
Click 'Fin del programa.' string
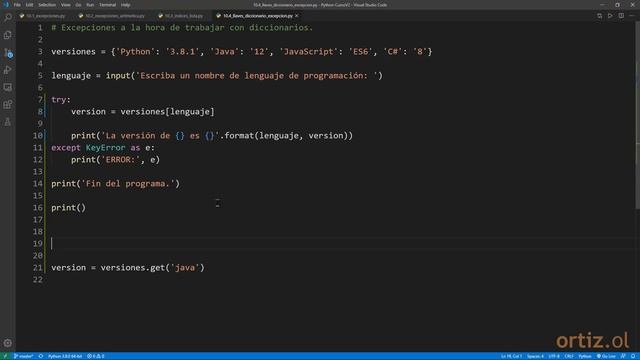tap(128, 184)
